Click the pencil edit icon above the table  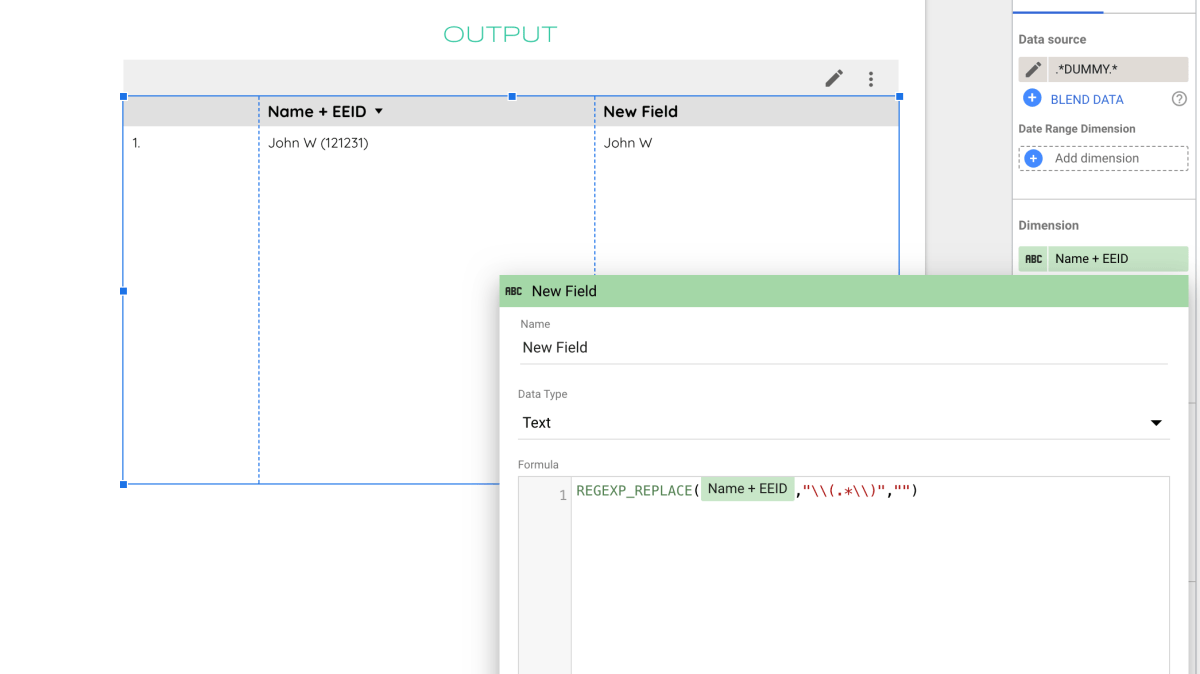click(834, 78)
